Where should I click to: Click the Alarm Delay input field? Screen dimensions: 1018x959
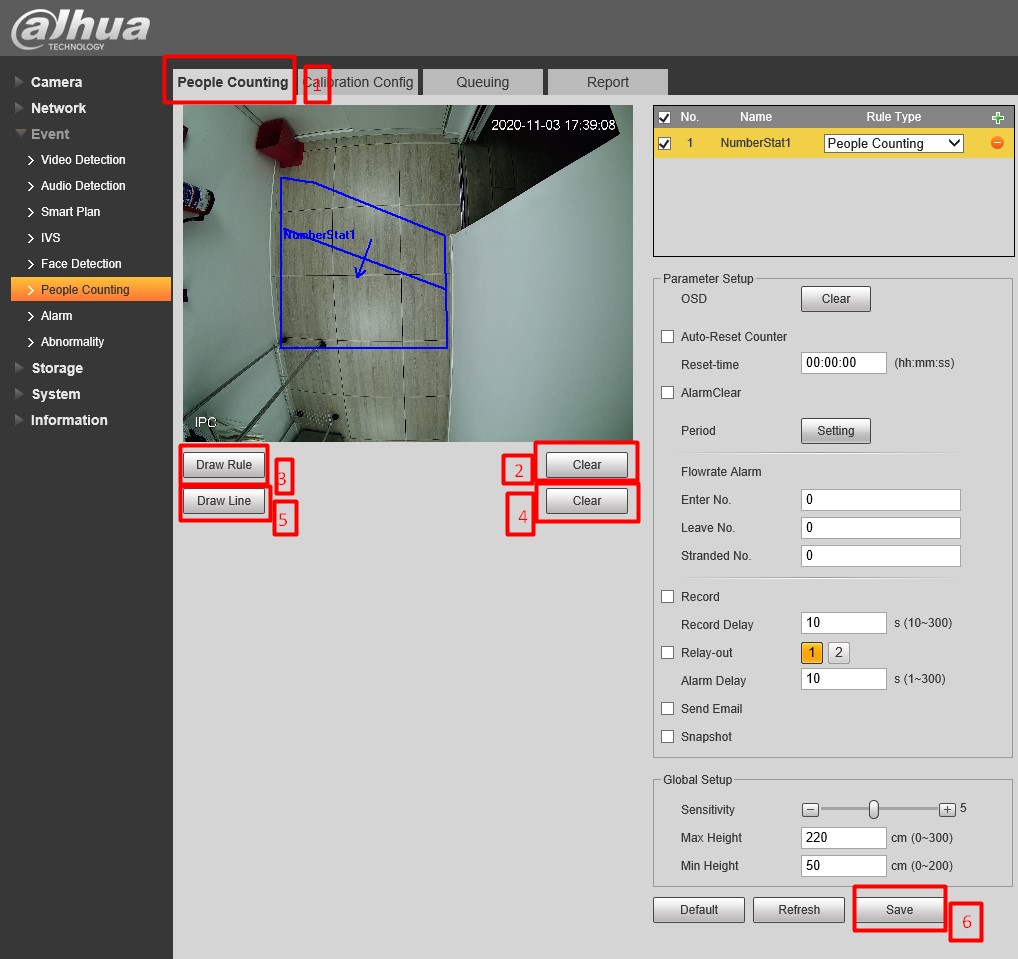tap(843, 679)
